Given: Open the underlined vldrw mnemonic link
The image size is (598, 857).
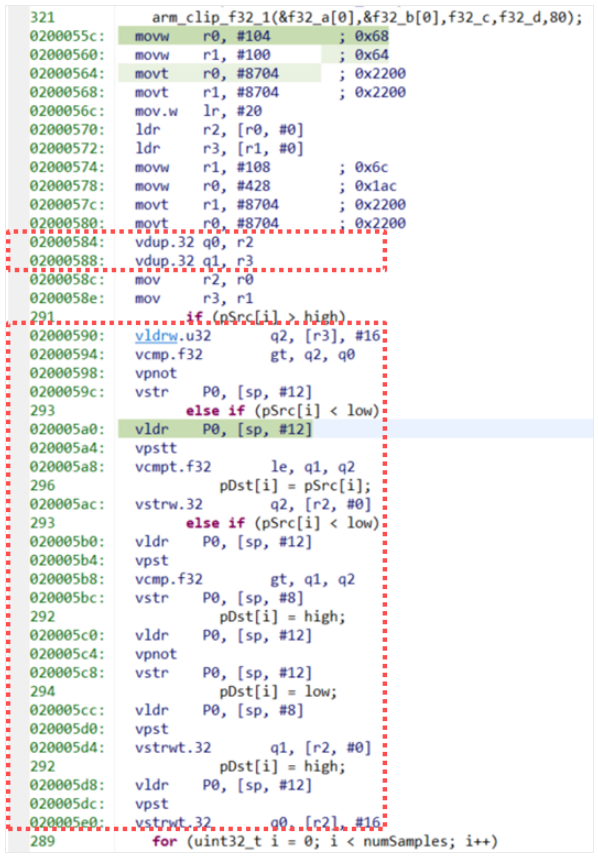Looking at the screenshot, I should click(156, 336).
